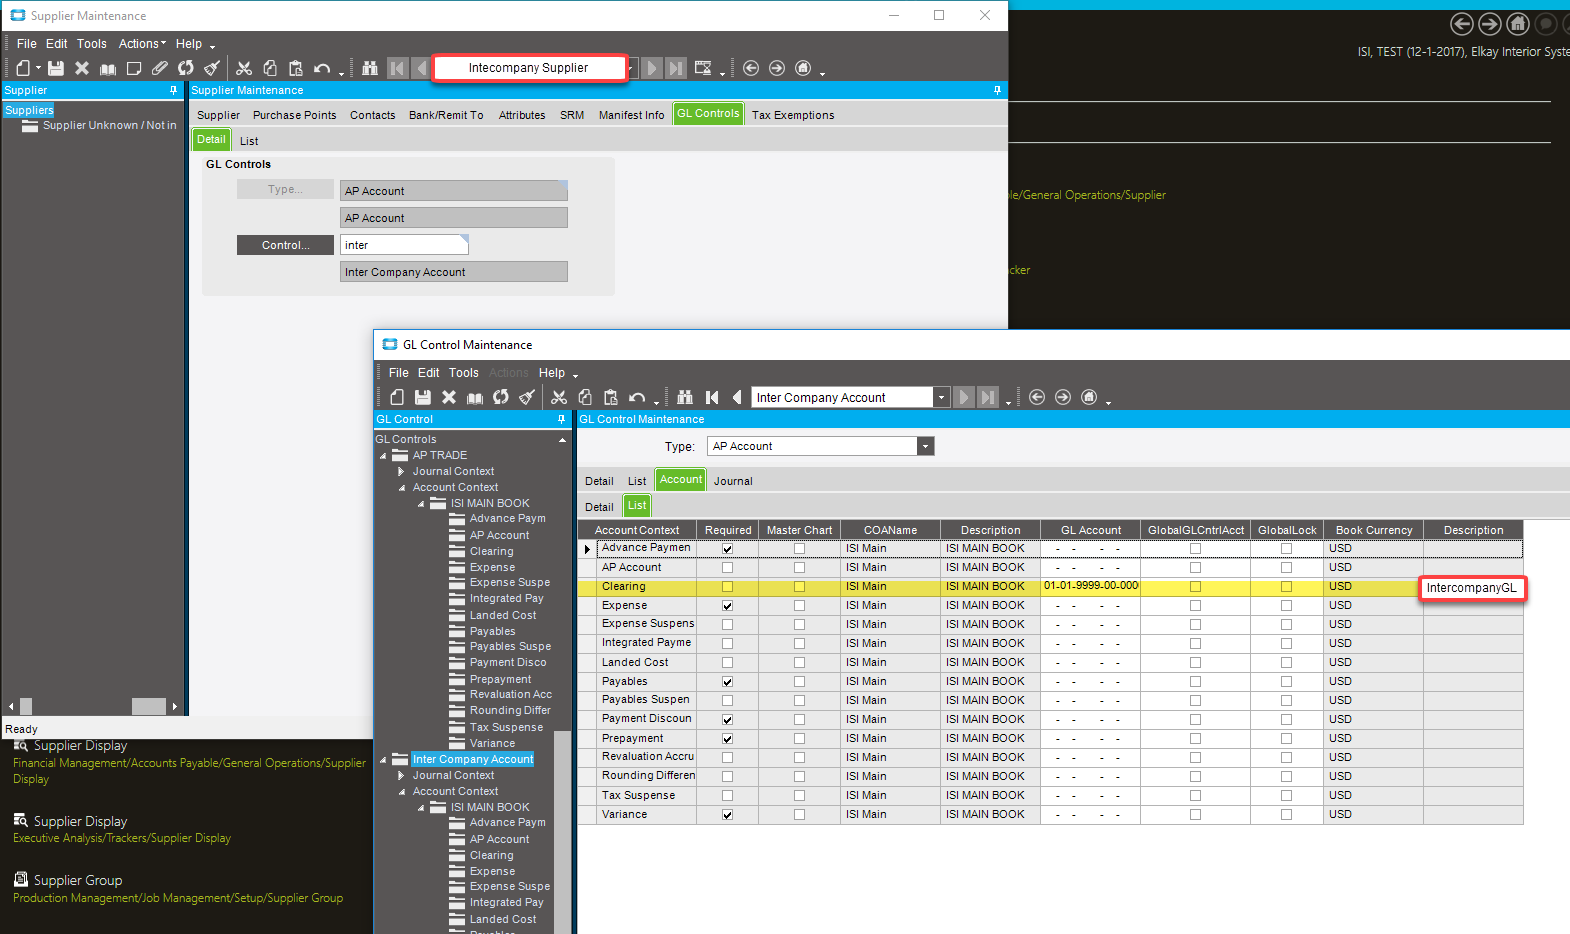The image size is (1570, 934).
Task: Click Back arrow icon in Supplier Maintenance toolbar
Action: (x=751, y=68)
